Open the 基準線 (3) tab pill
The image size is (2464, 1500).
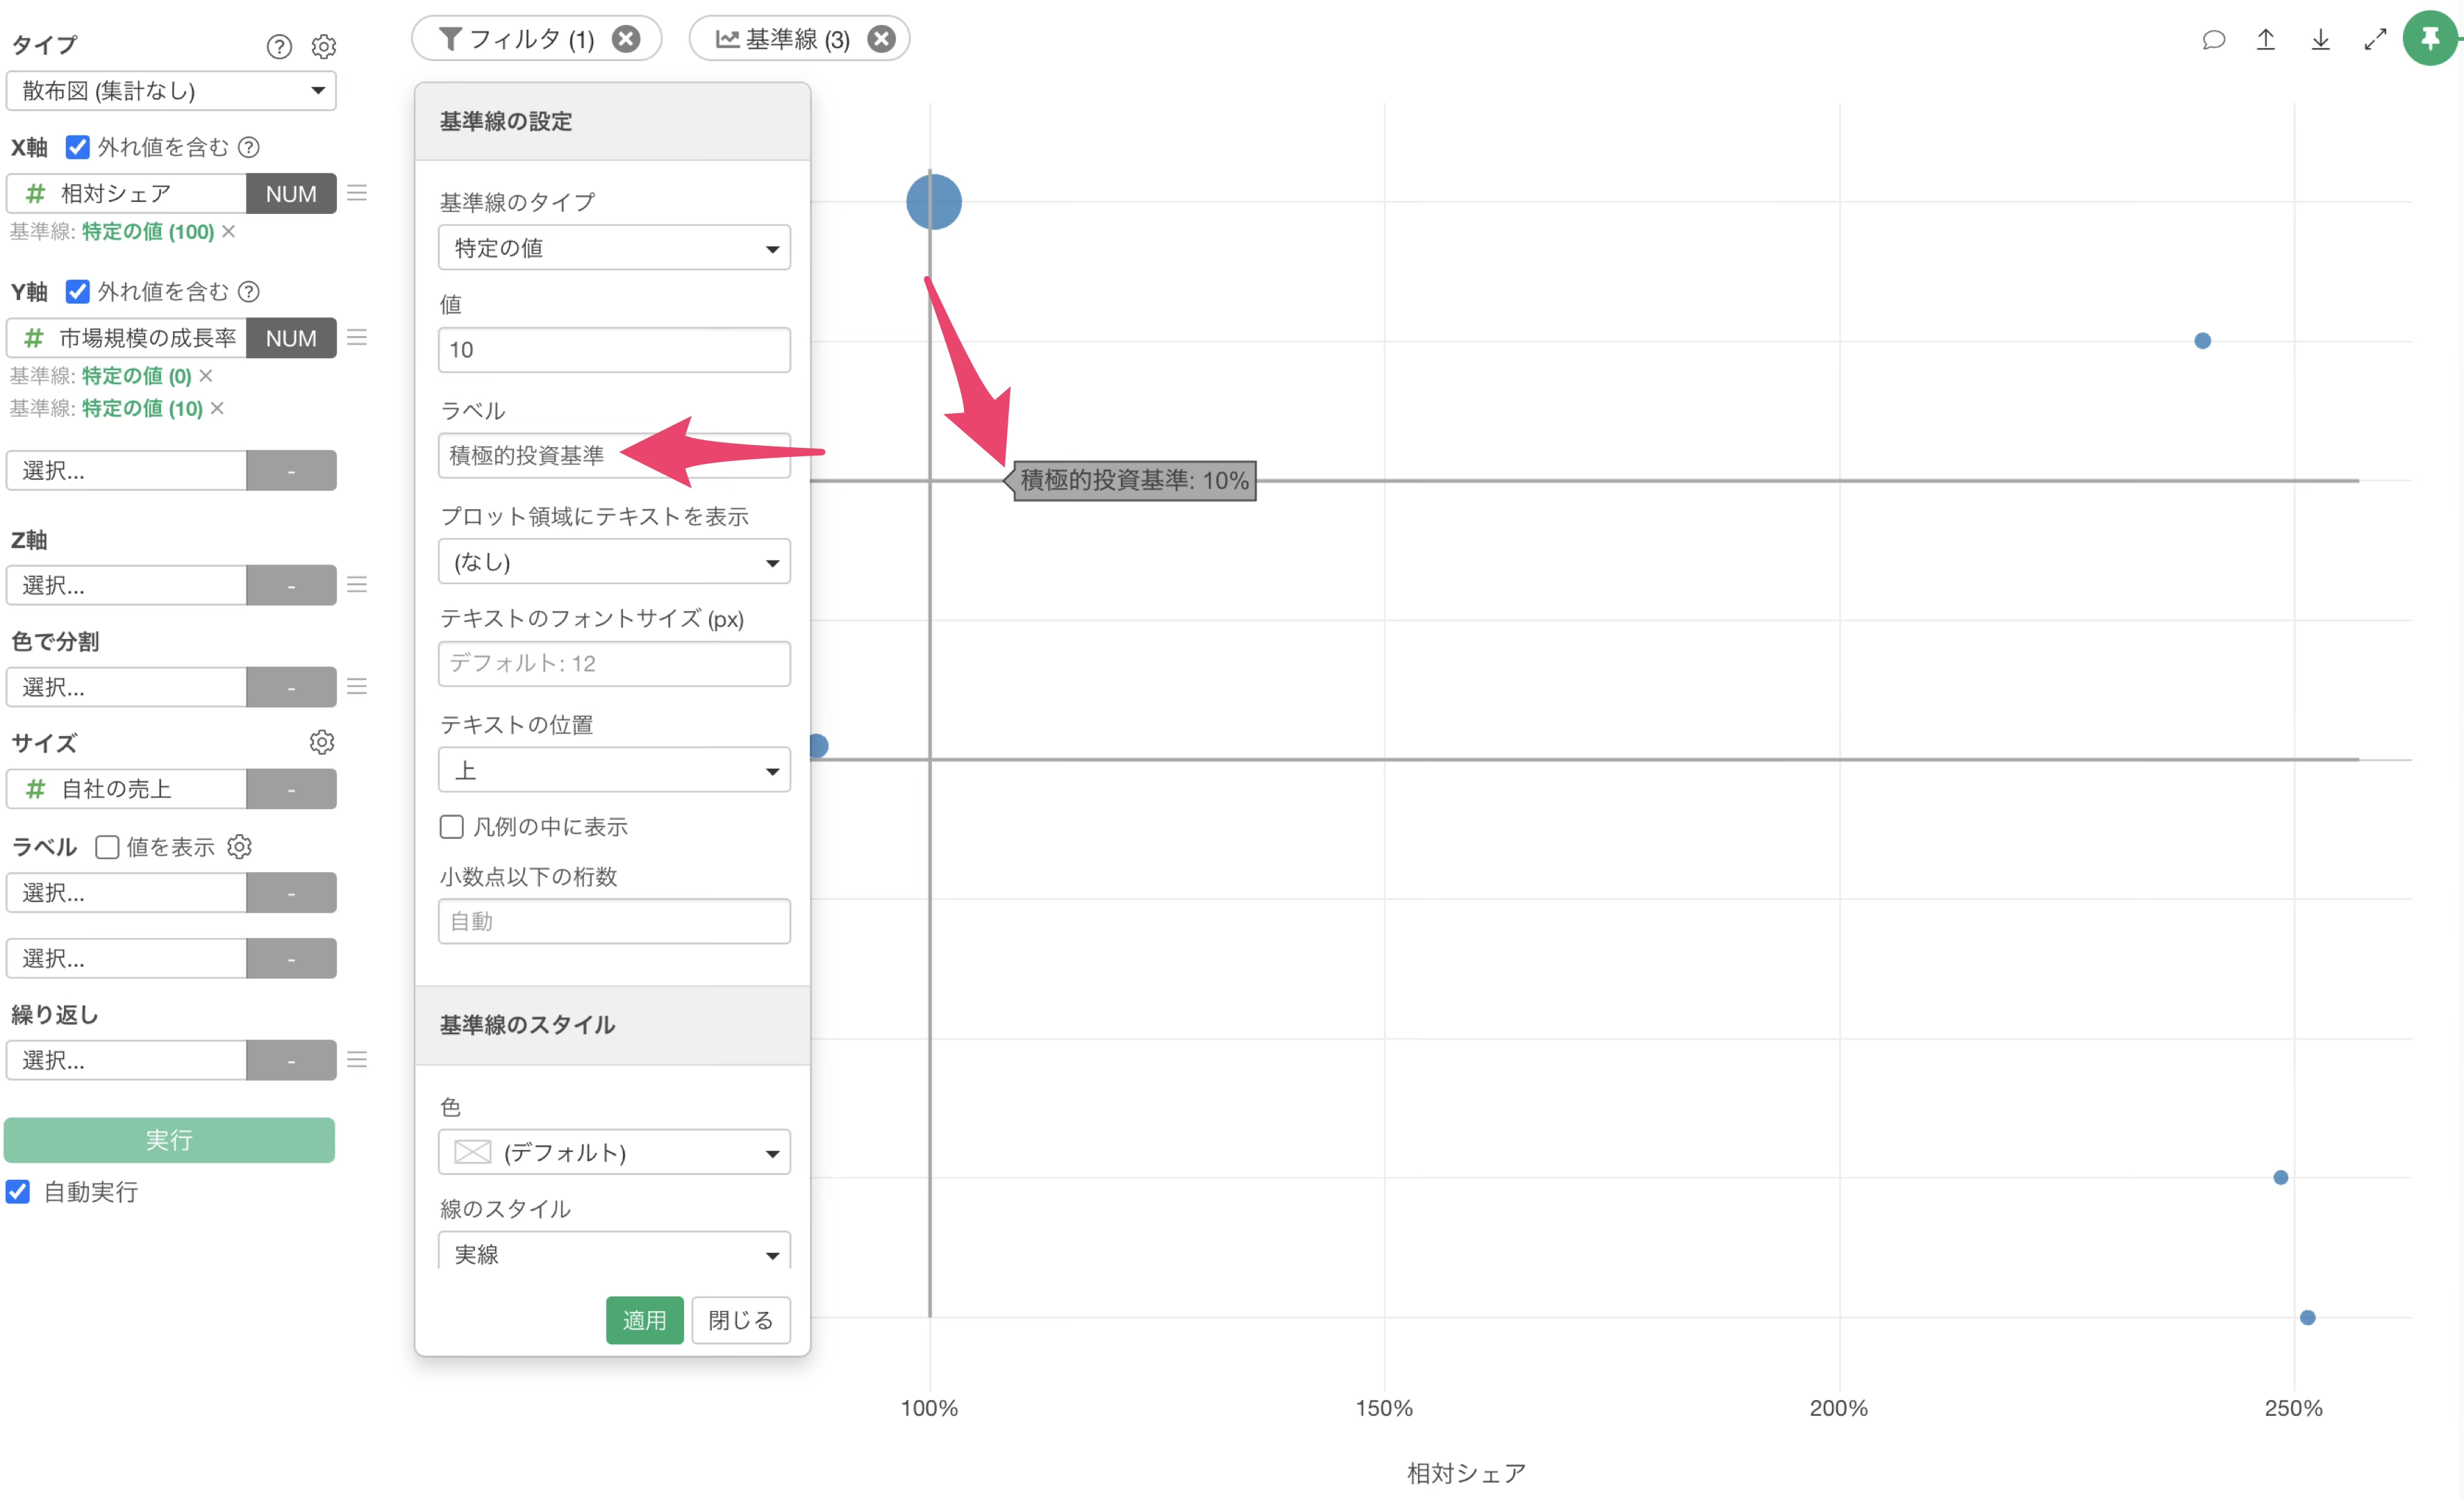783,39
